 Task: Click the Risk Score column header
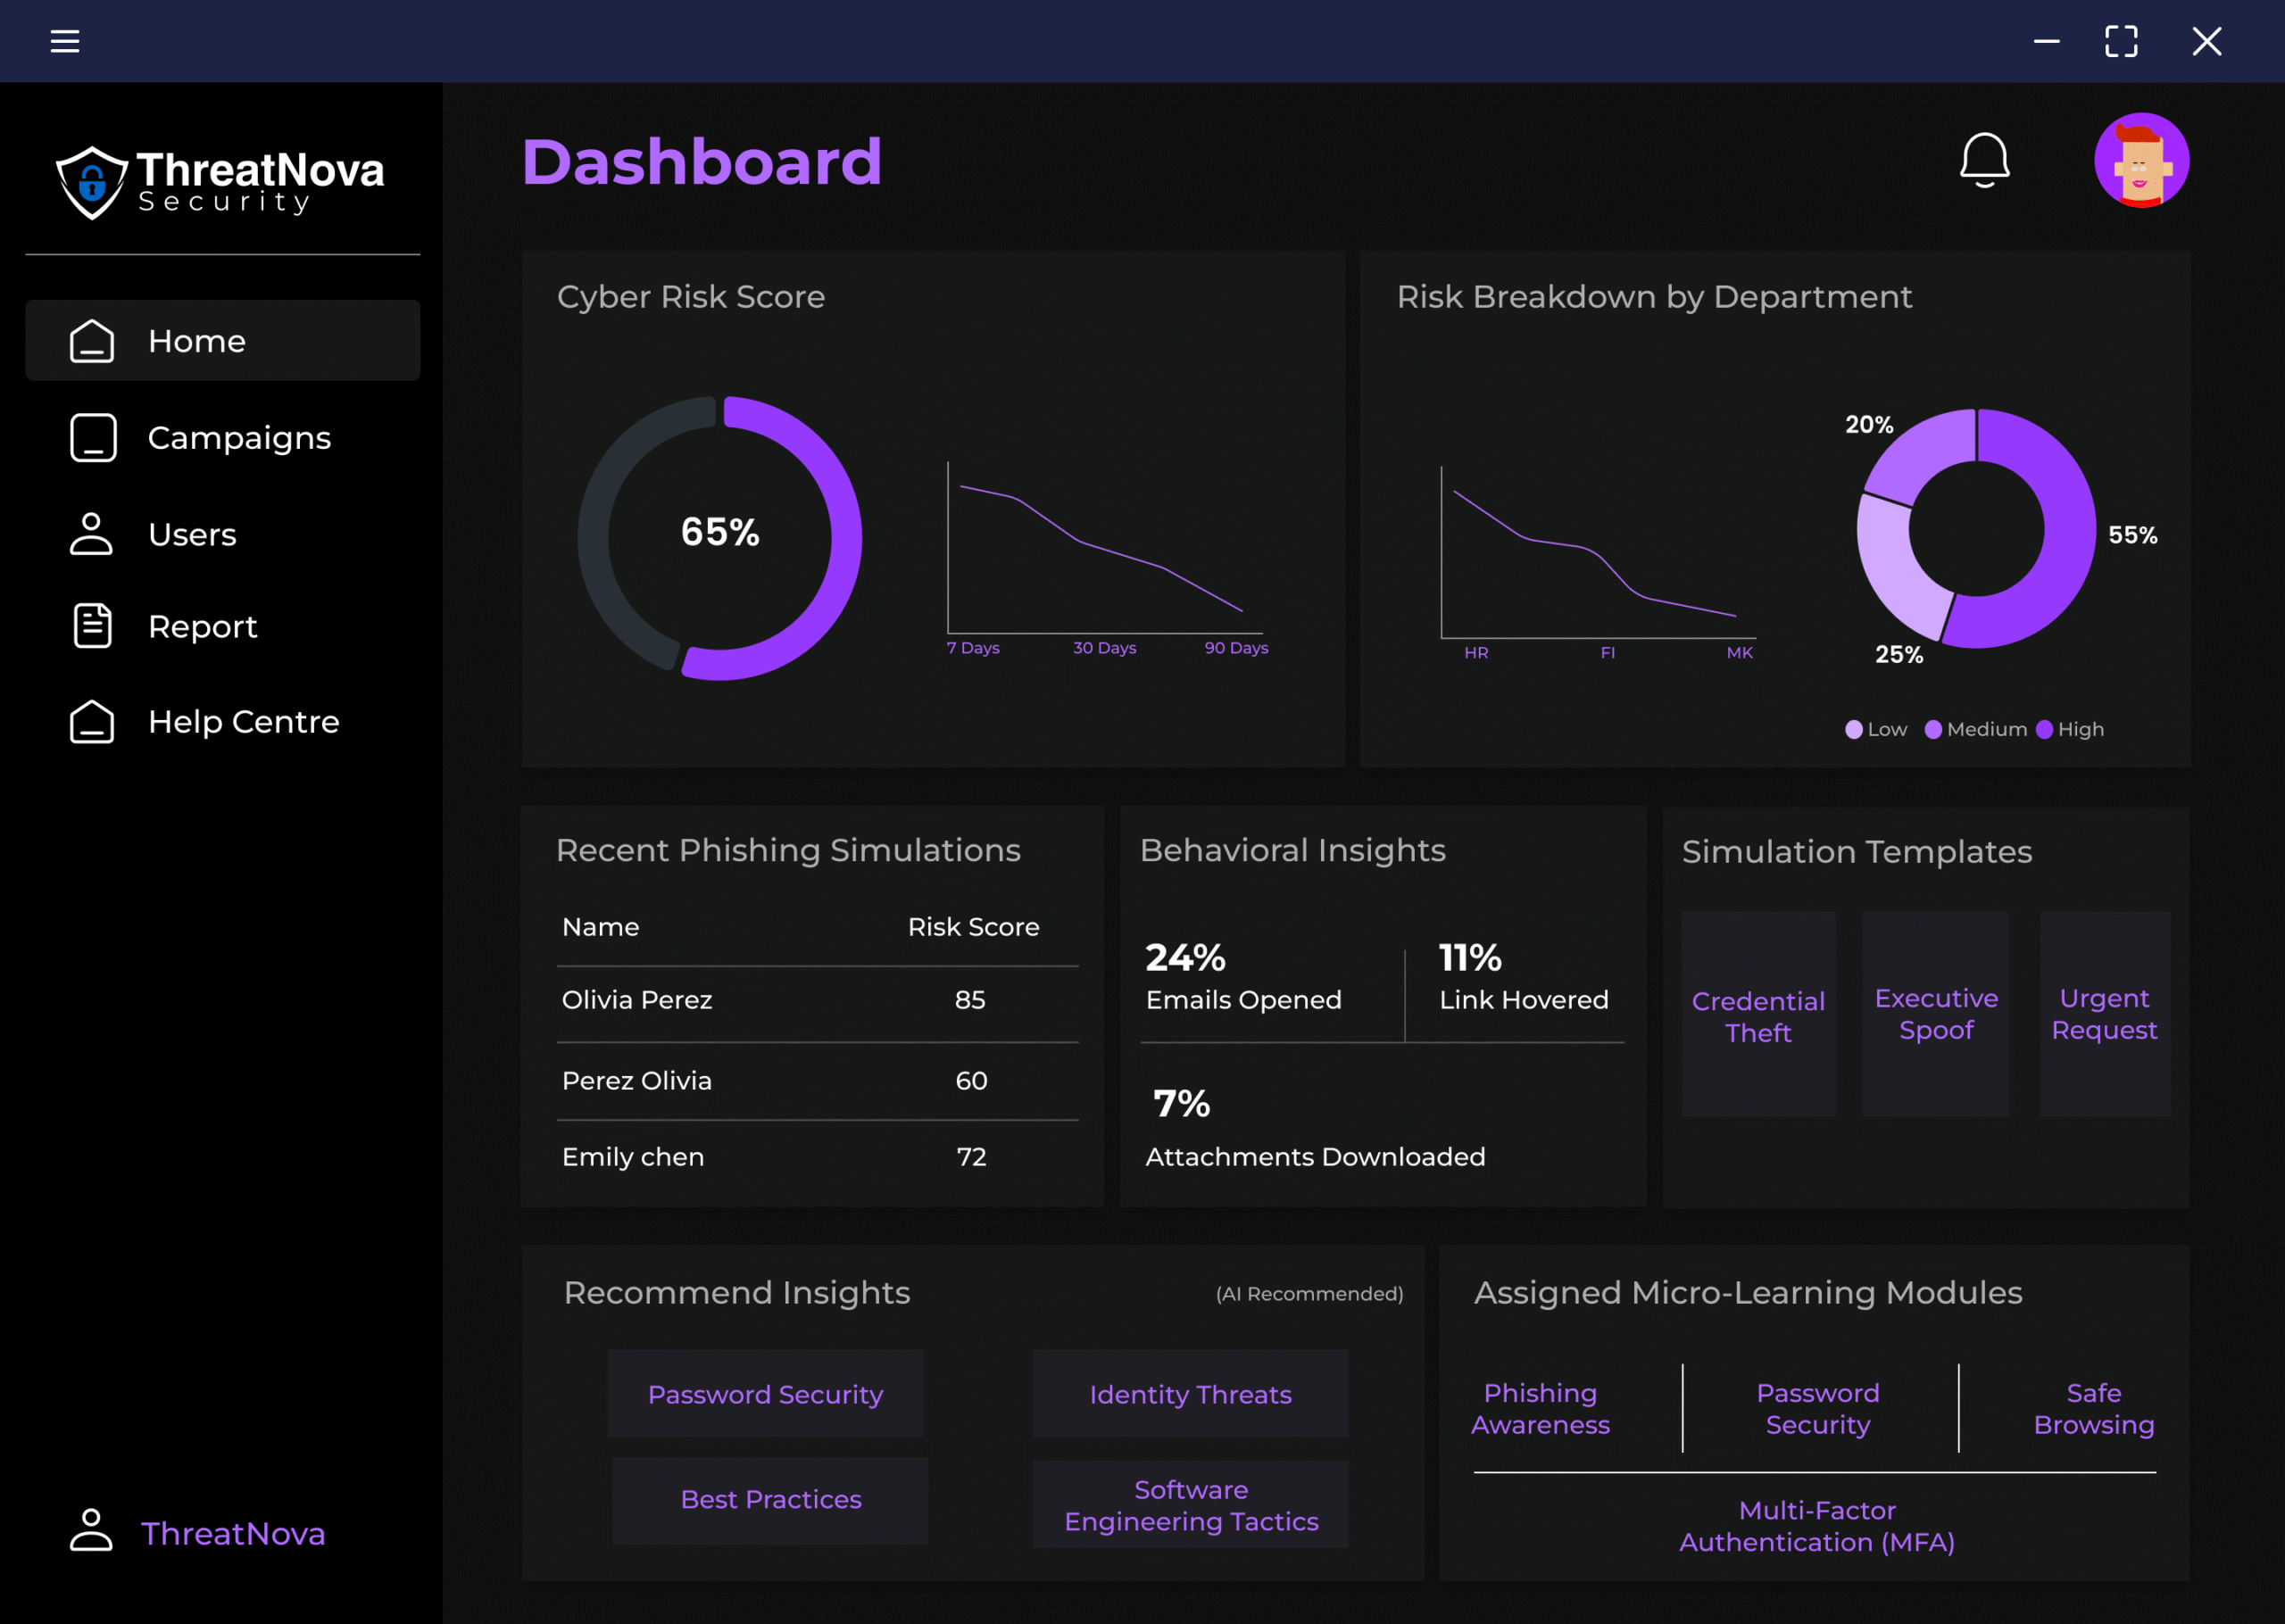coord(973,927)
